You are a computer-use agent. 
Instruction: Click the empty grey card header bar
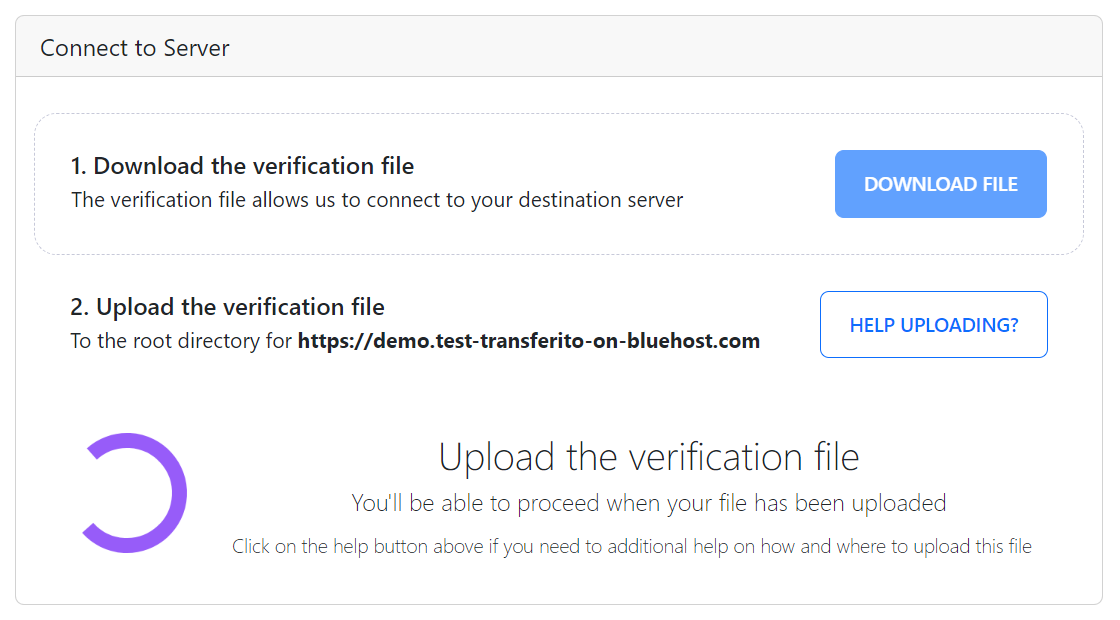643,47
